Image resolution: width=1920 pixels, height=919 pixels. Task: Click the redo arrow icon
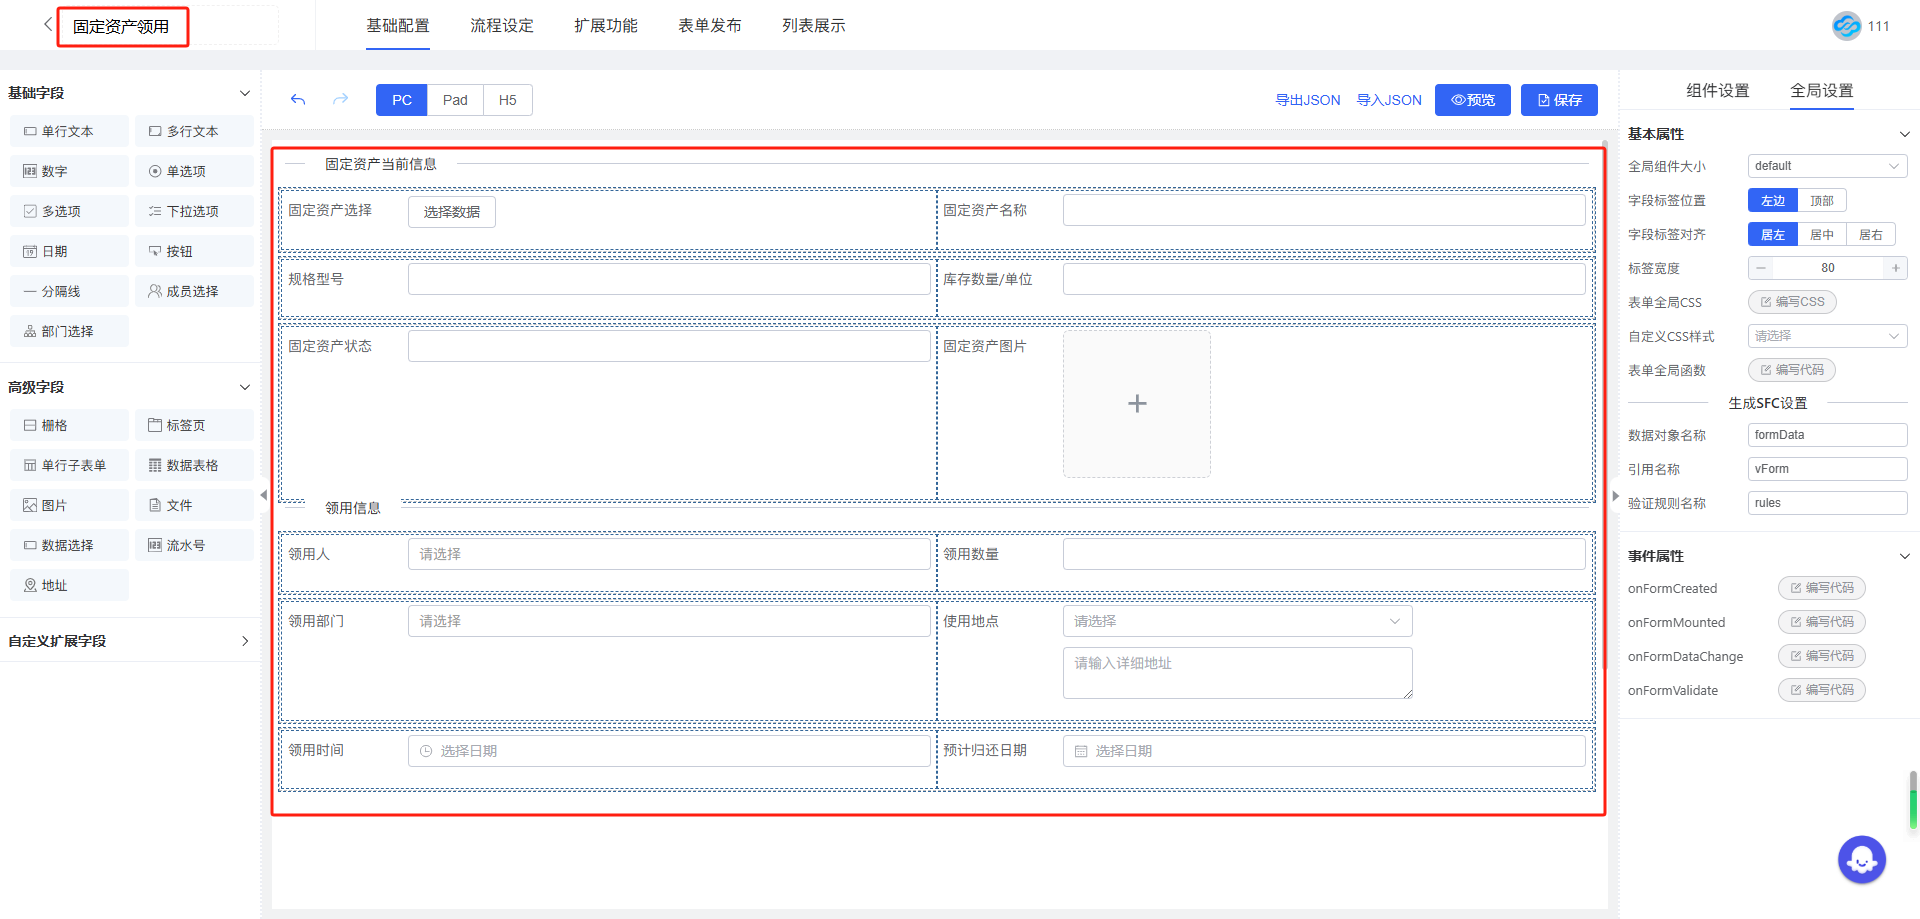tap(341, 100)
